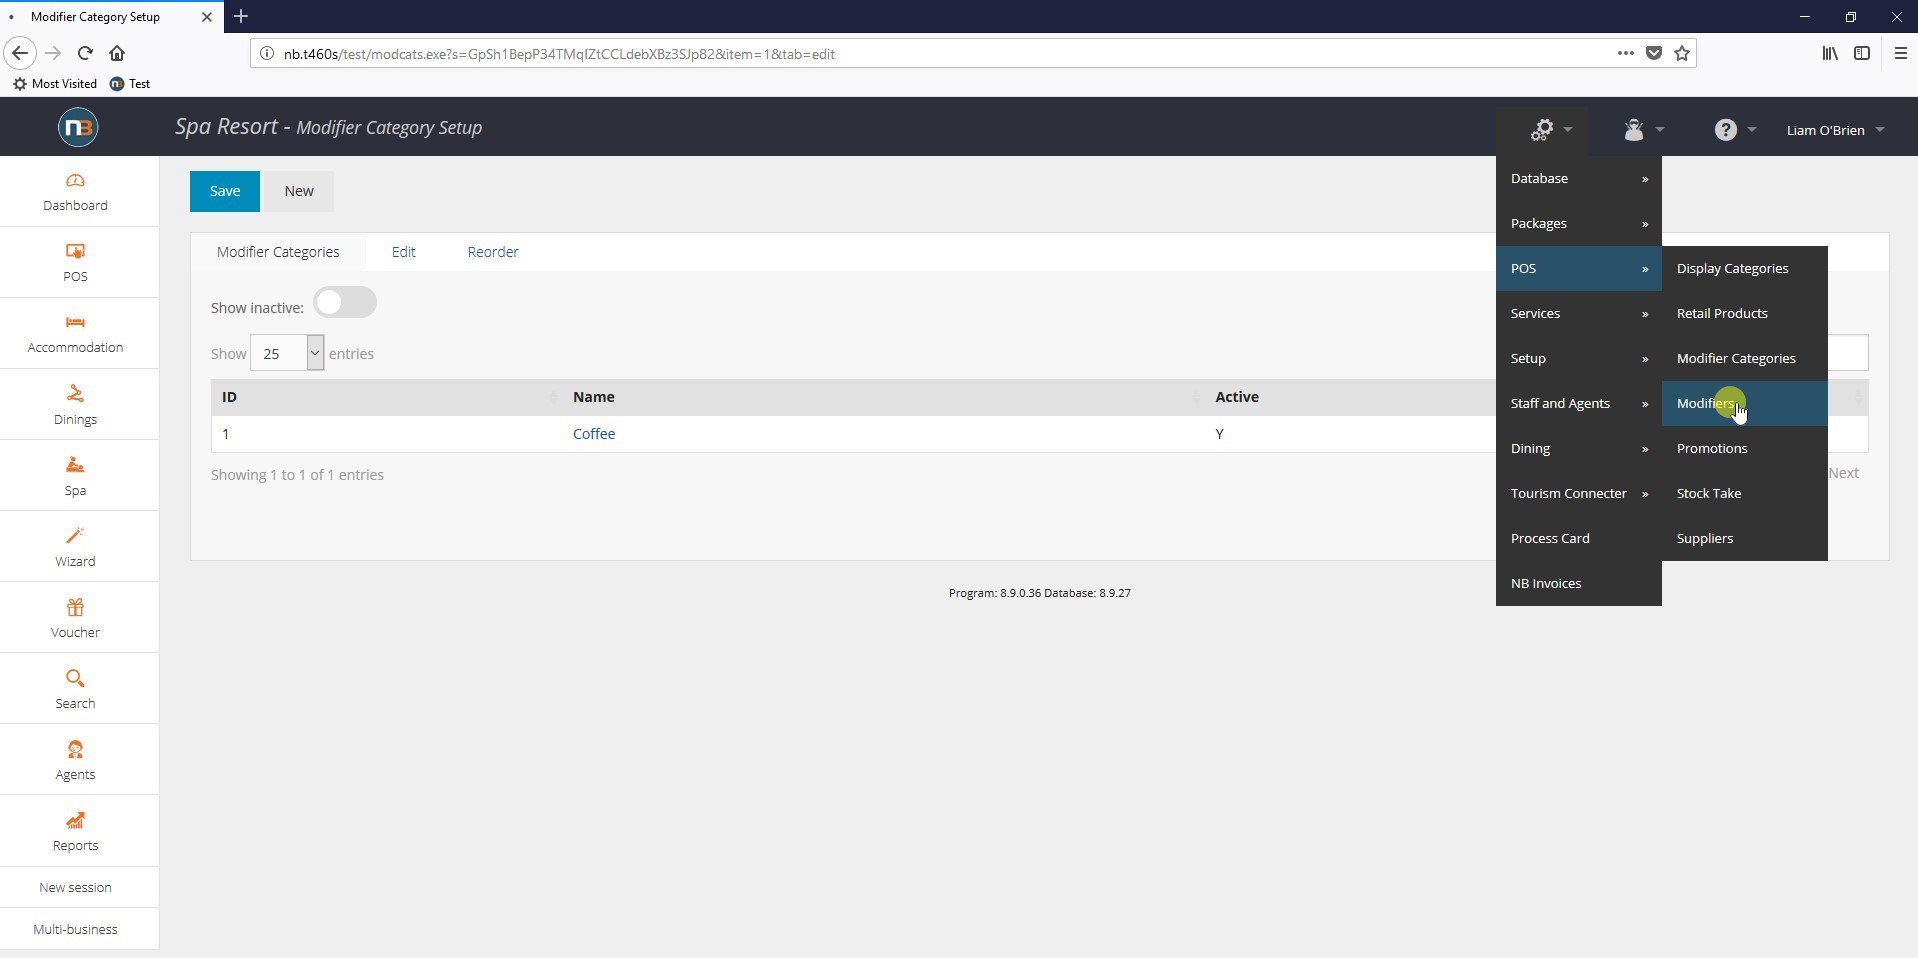Click the New button
This screenshot has width=1918, height=958.
coord(299,191)
